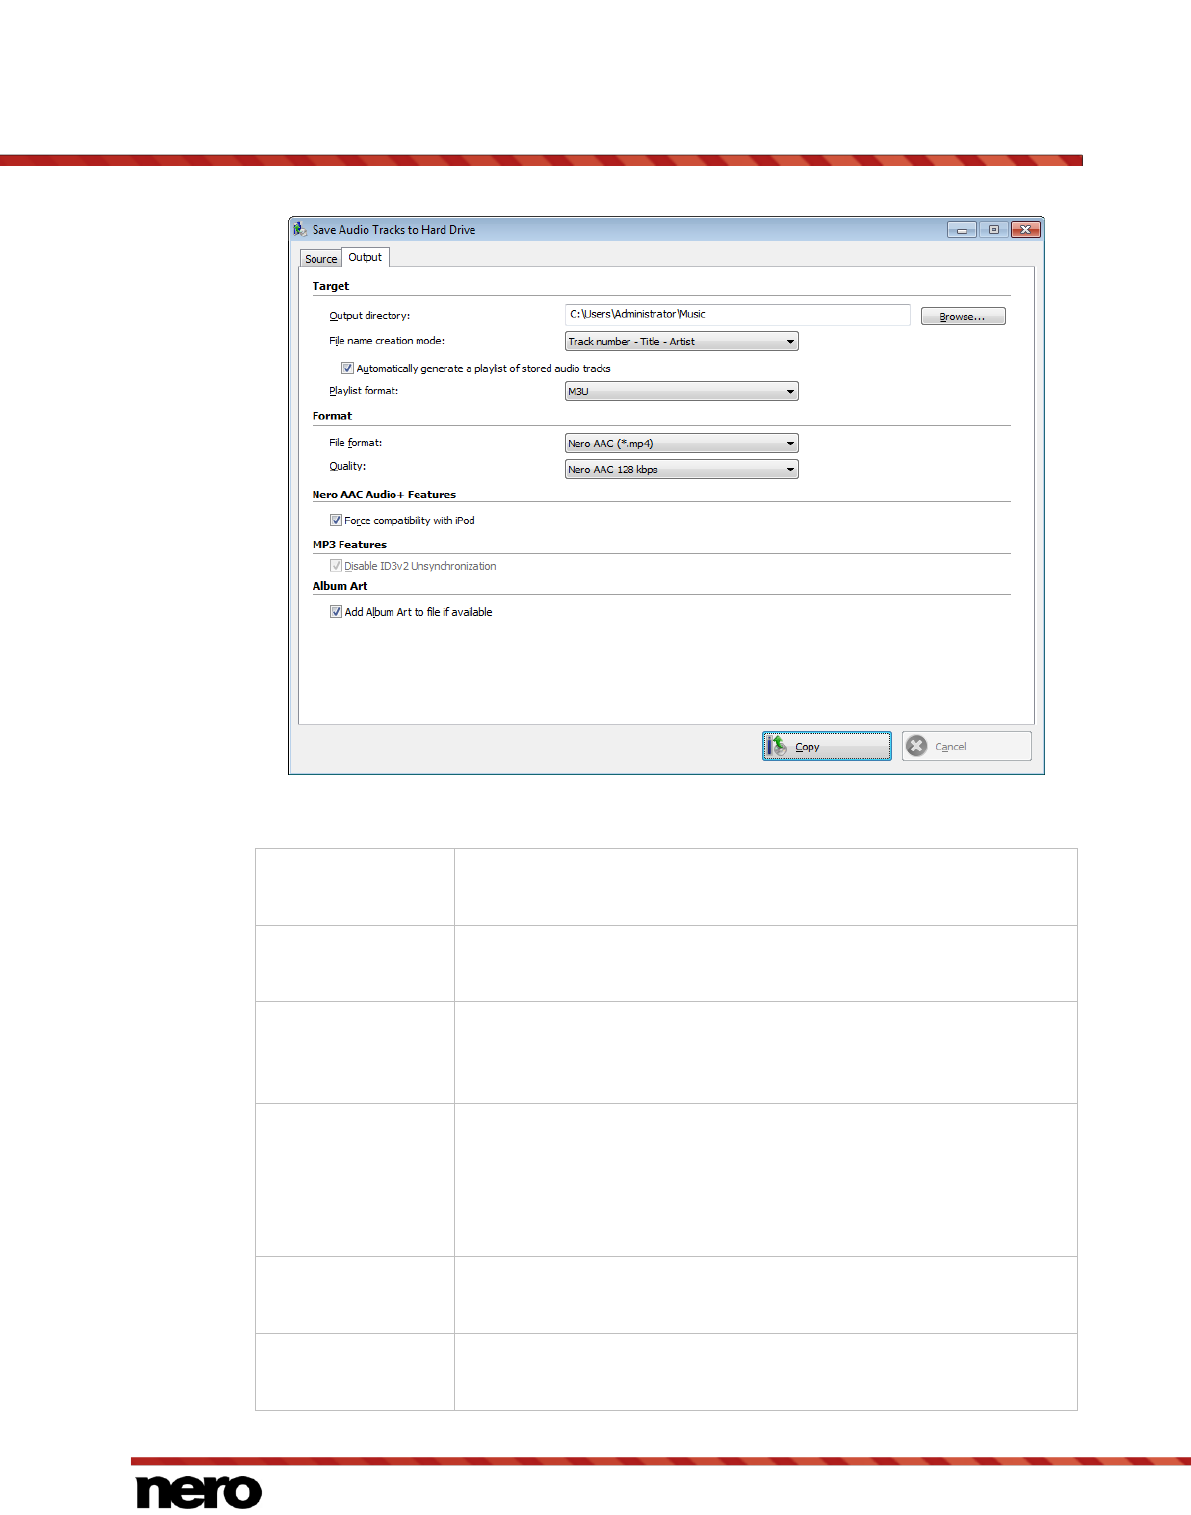Toggle Force compatibility with iPod checkbox
1191x1515 pixels.
[336, 520]
